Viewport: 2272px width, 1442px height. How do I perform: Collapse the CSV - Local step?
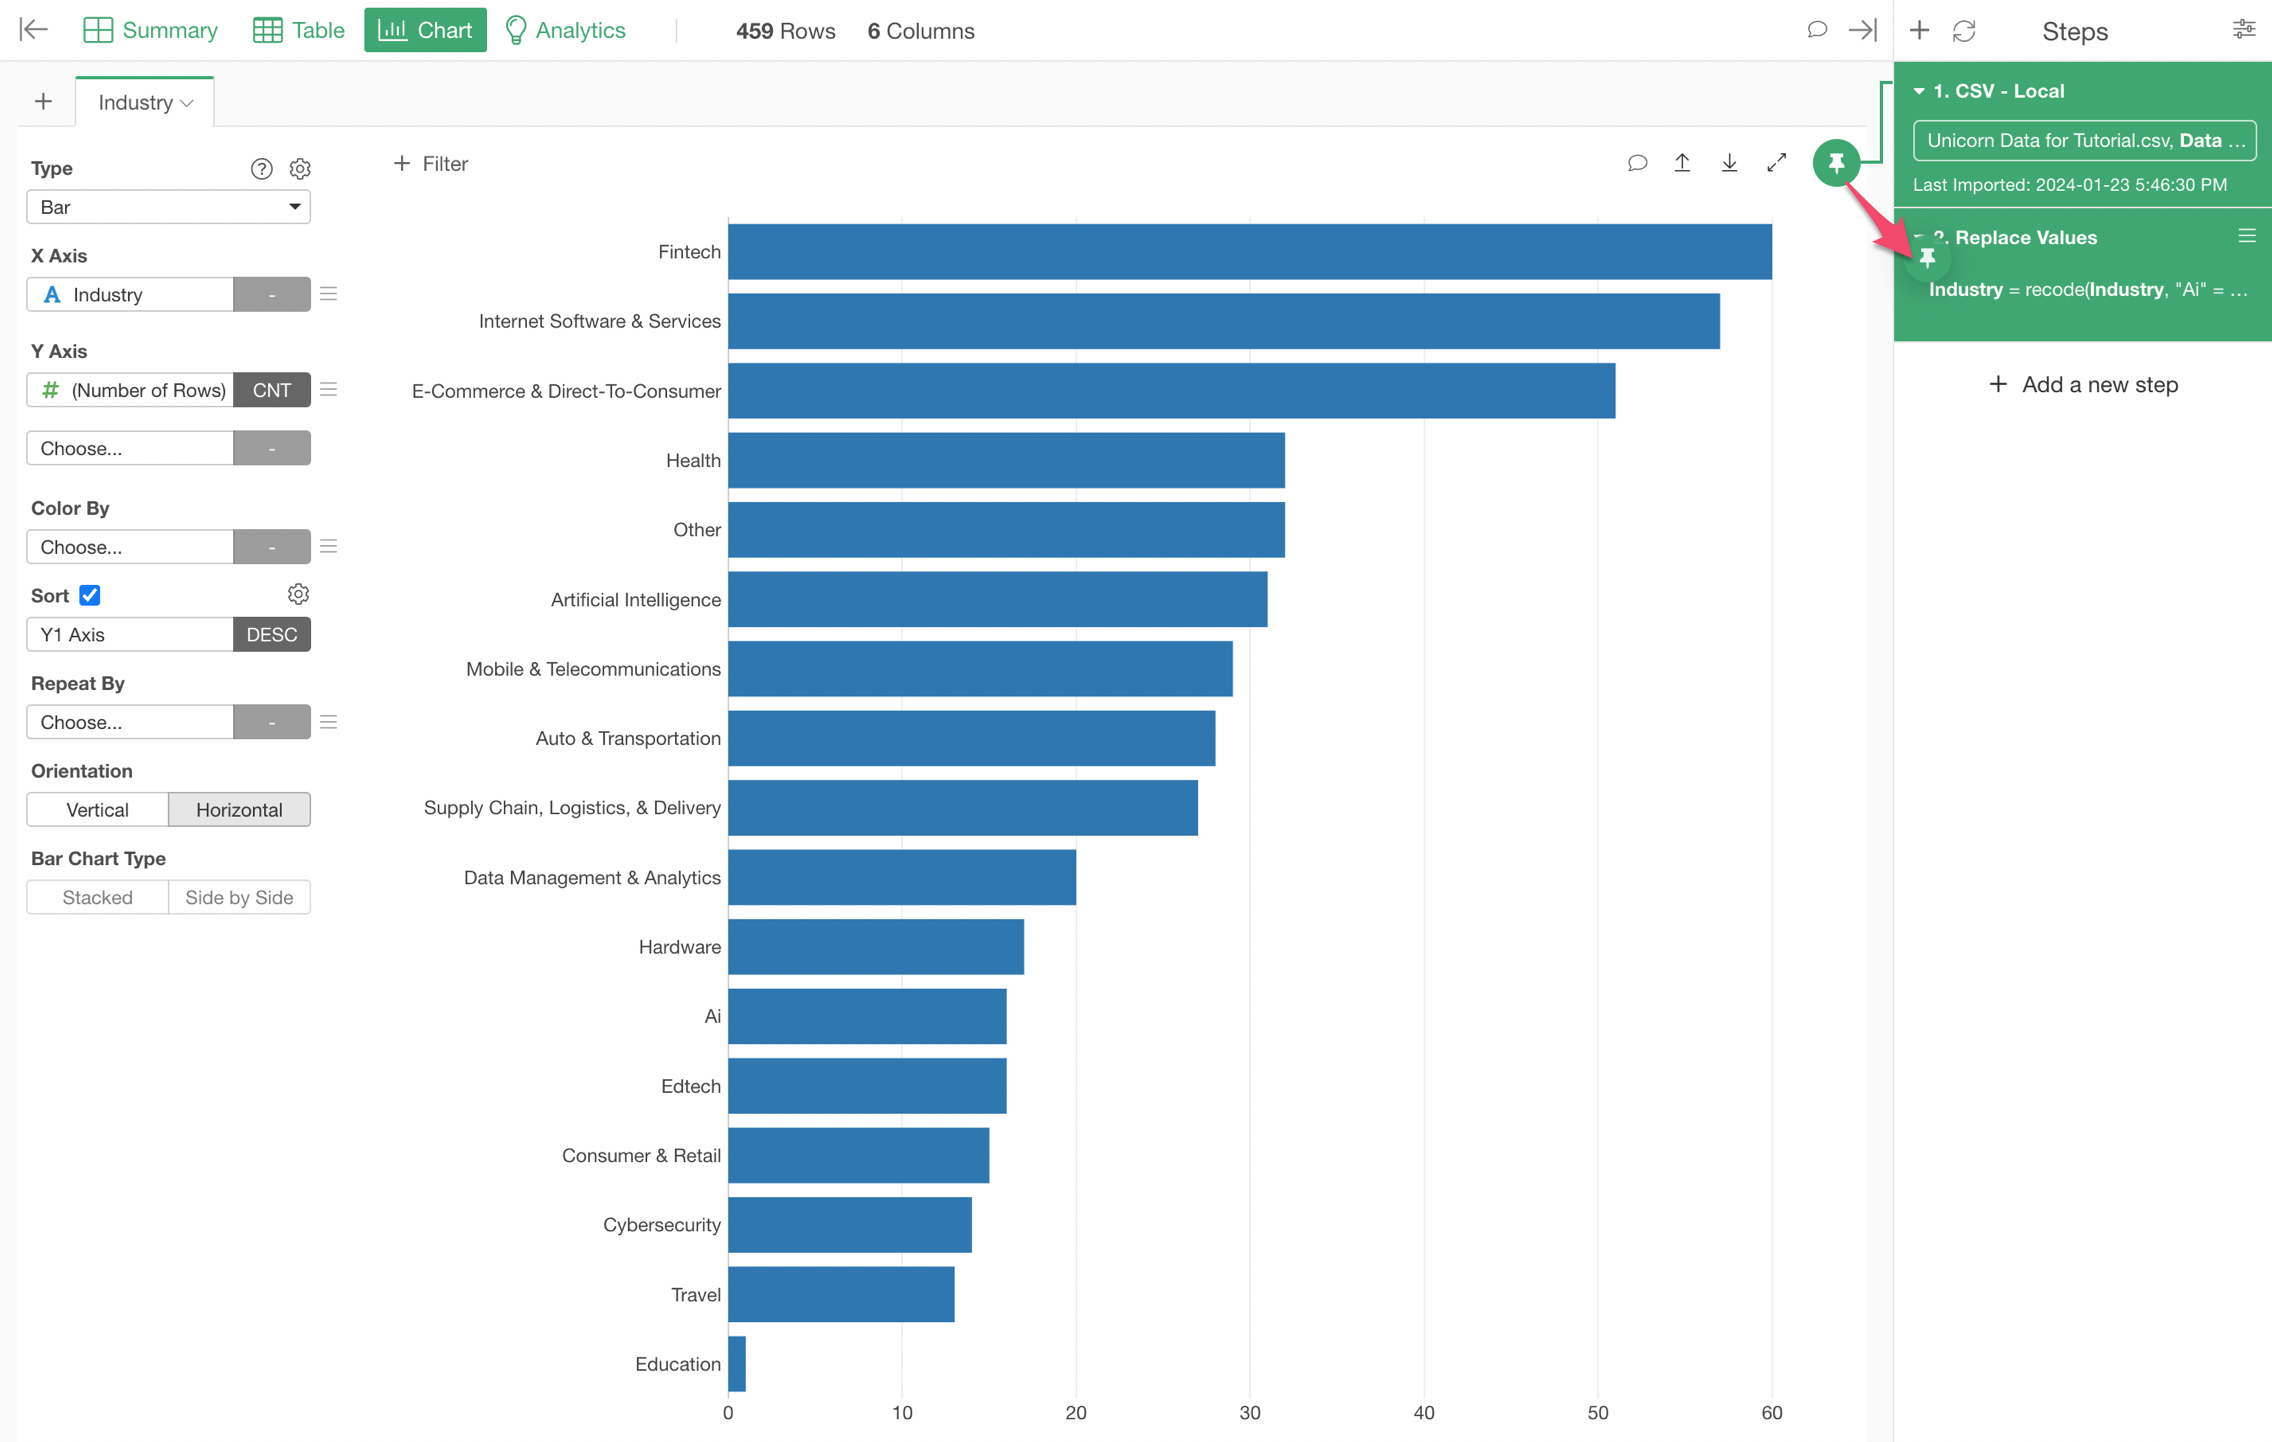tap(1919, 91)
